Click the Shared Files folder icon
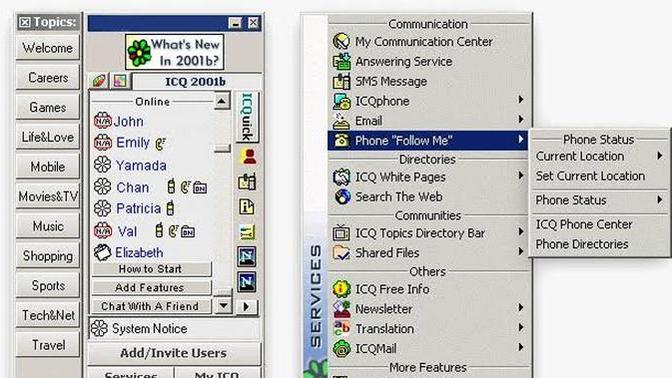This screenshot has height=378, width=672. point(342,252)
